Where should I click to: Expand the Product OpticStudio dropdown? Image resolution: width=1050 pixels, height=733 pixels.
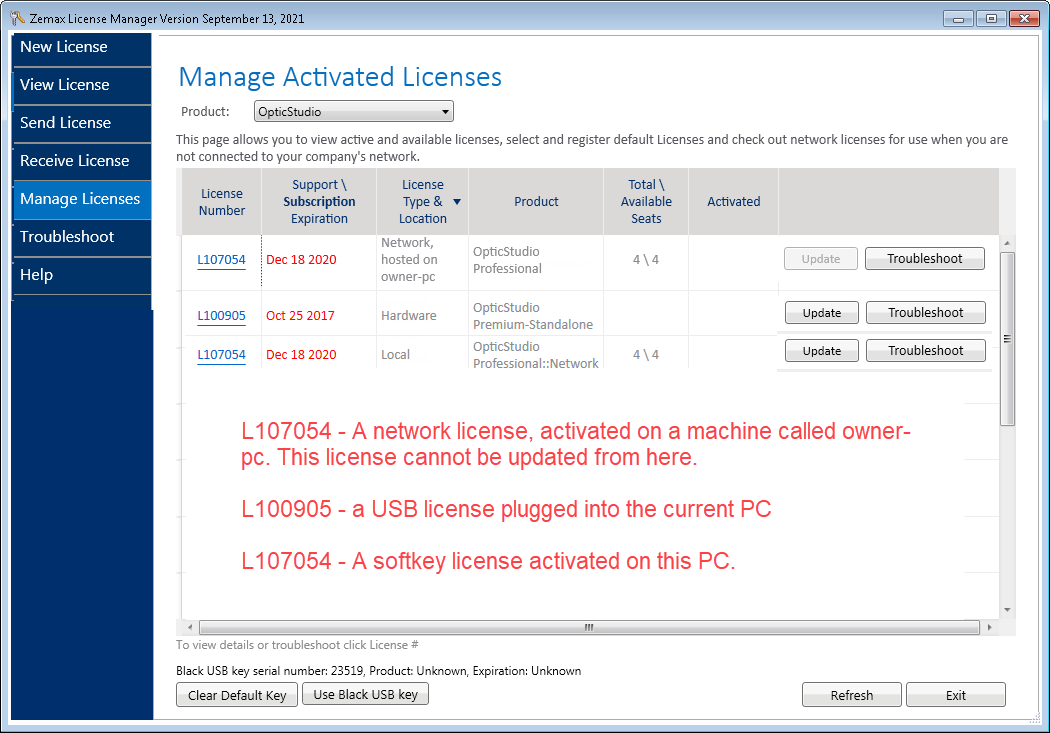coord(354,112)
